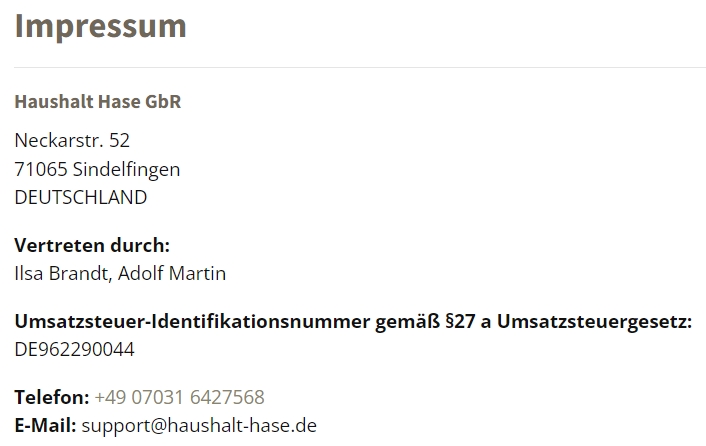The height and width of the screenshot is (446, 706).
Task: Click the DEUTSCHLAND country text
Action: click(81, 198)
